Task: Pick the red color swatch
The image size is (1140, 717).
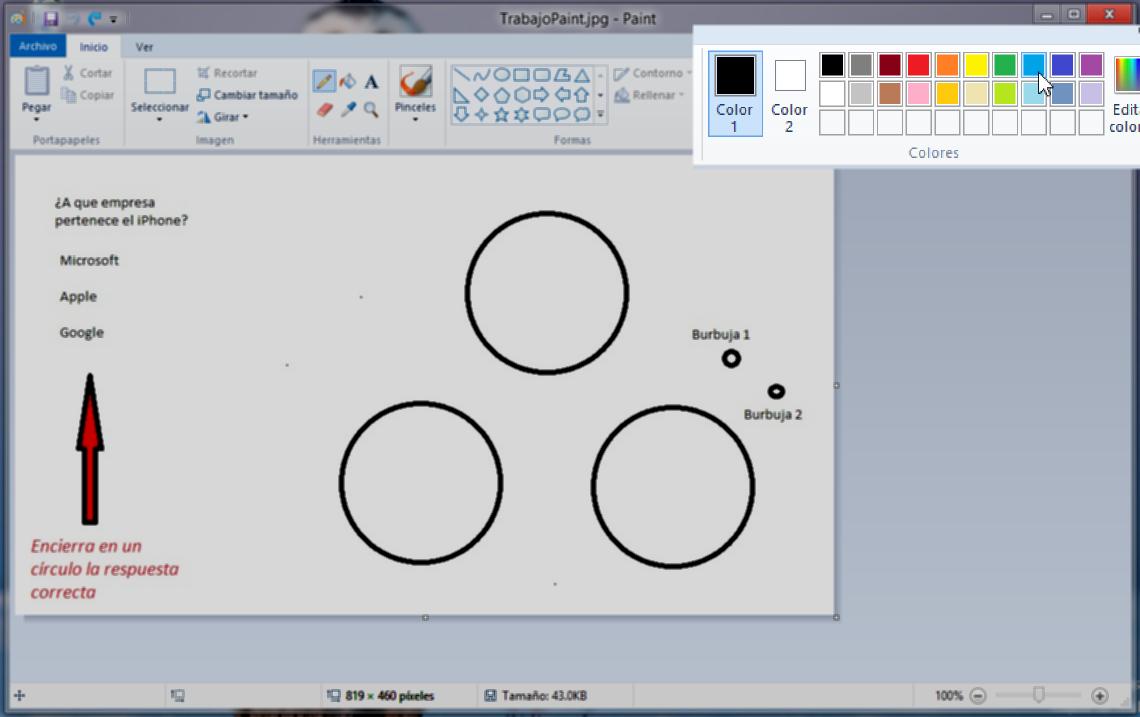Action: [x=918, y=65]
